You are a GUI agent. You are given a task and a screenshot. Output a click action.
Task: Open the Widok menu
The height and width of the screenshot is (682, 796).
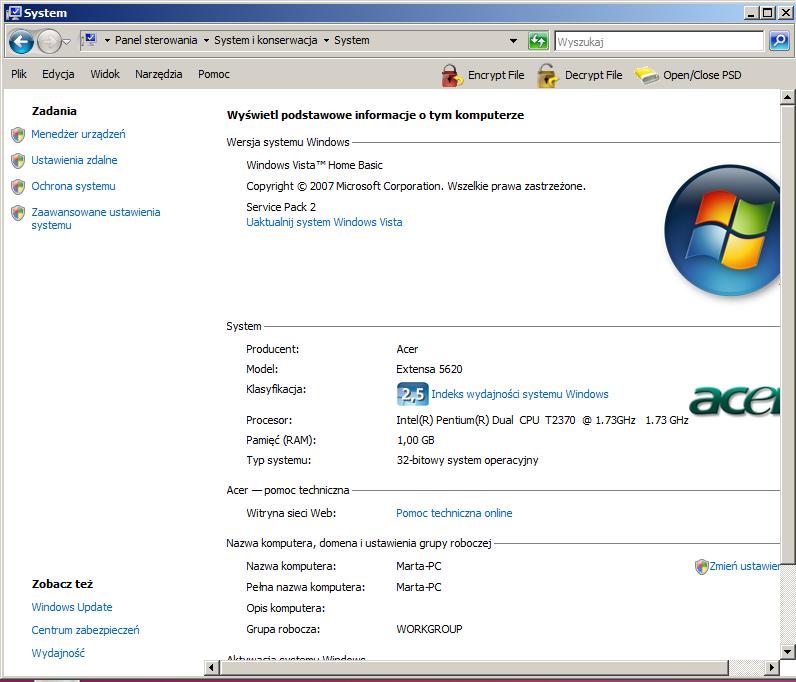pos(105,74)
